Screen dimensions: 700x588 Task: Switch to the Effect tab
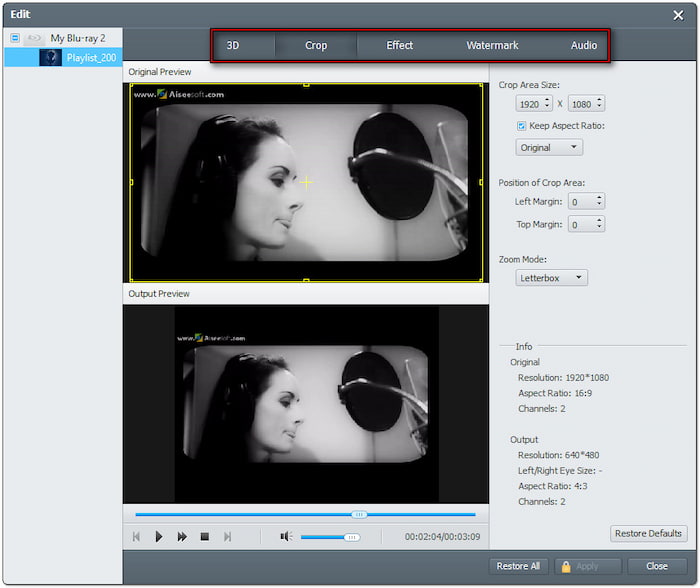pyautogui.click(x=399, y=46)
